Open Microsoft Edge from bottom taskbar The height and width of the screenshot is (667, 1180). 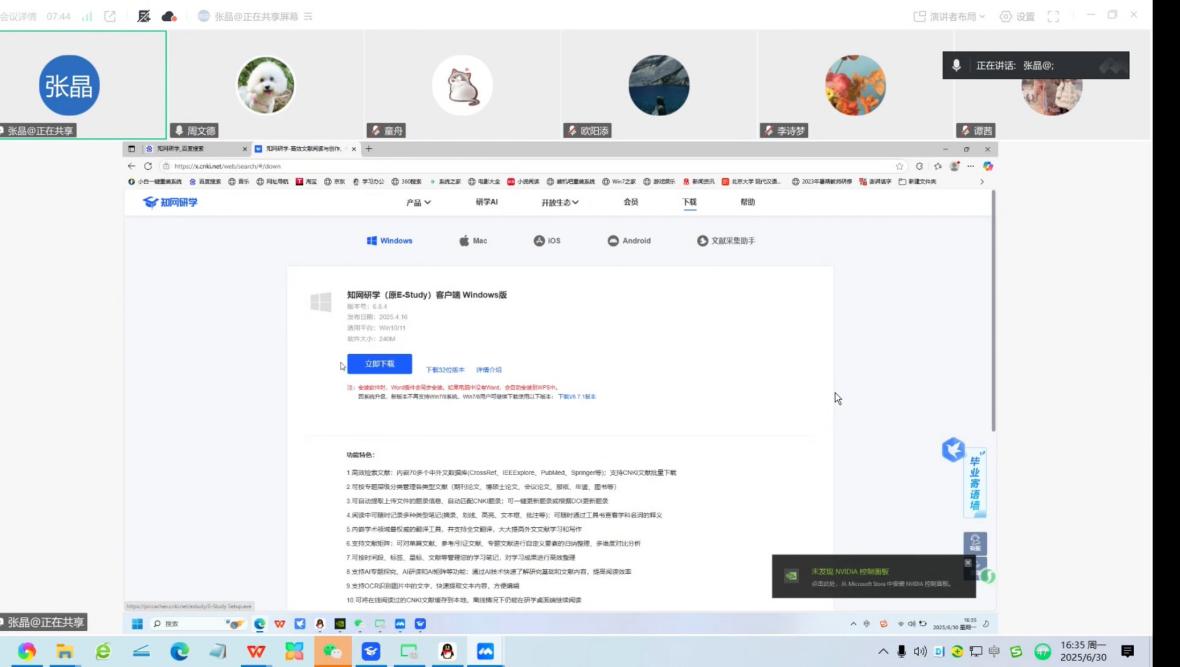179,651
